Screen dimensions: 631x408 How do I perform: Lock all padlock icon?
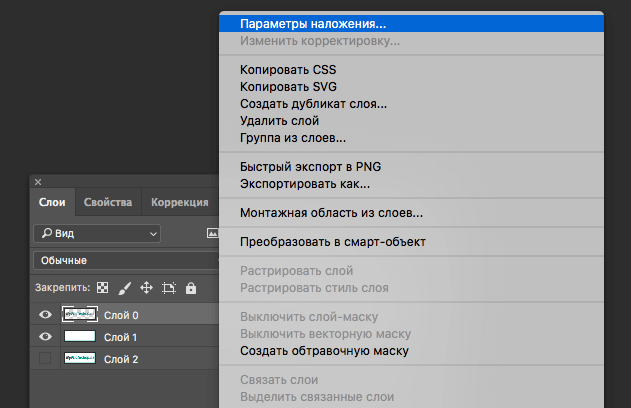191,288
